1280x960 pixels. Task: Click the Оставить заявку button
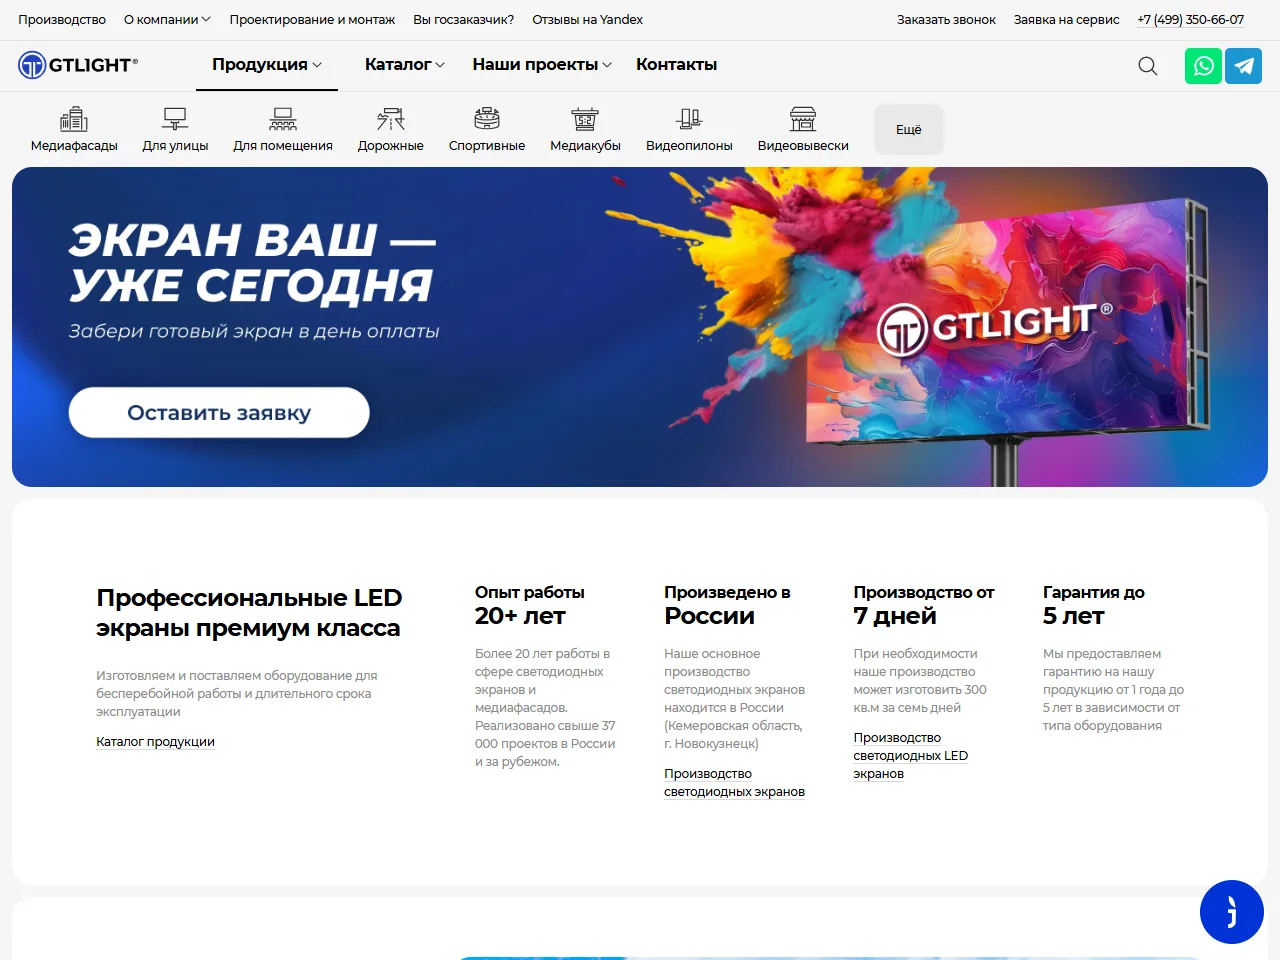tap(219, 412)
